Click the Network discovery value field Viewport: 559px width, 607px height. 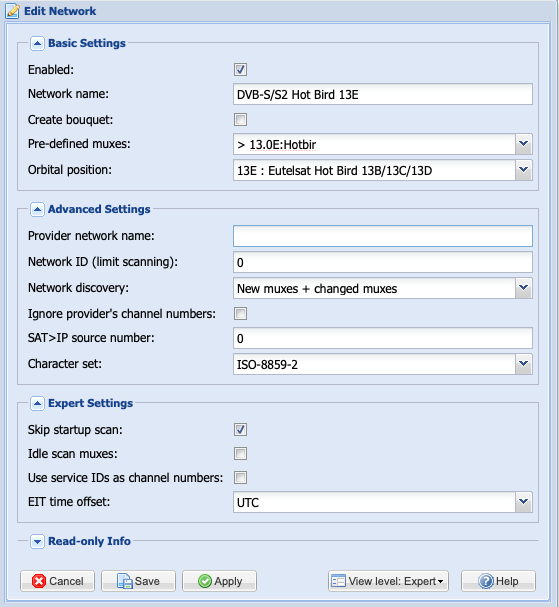[374, 288]
